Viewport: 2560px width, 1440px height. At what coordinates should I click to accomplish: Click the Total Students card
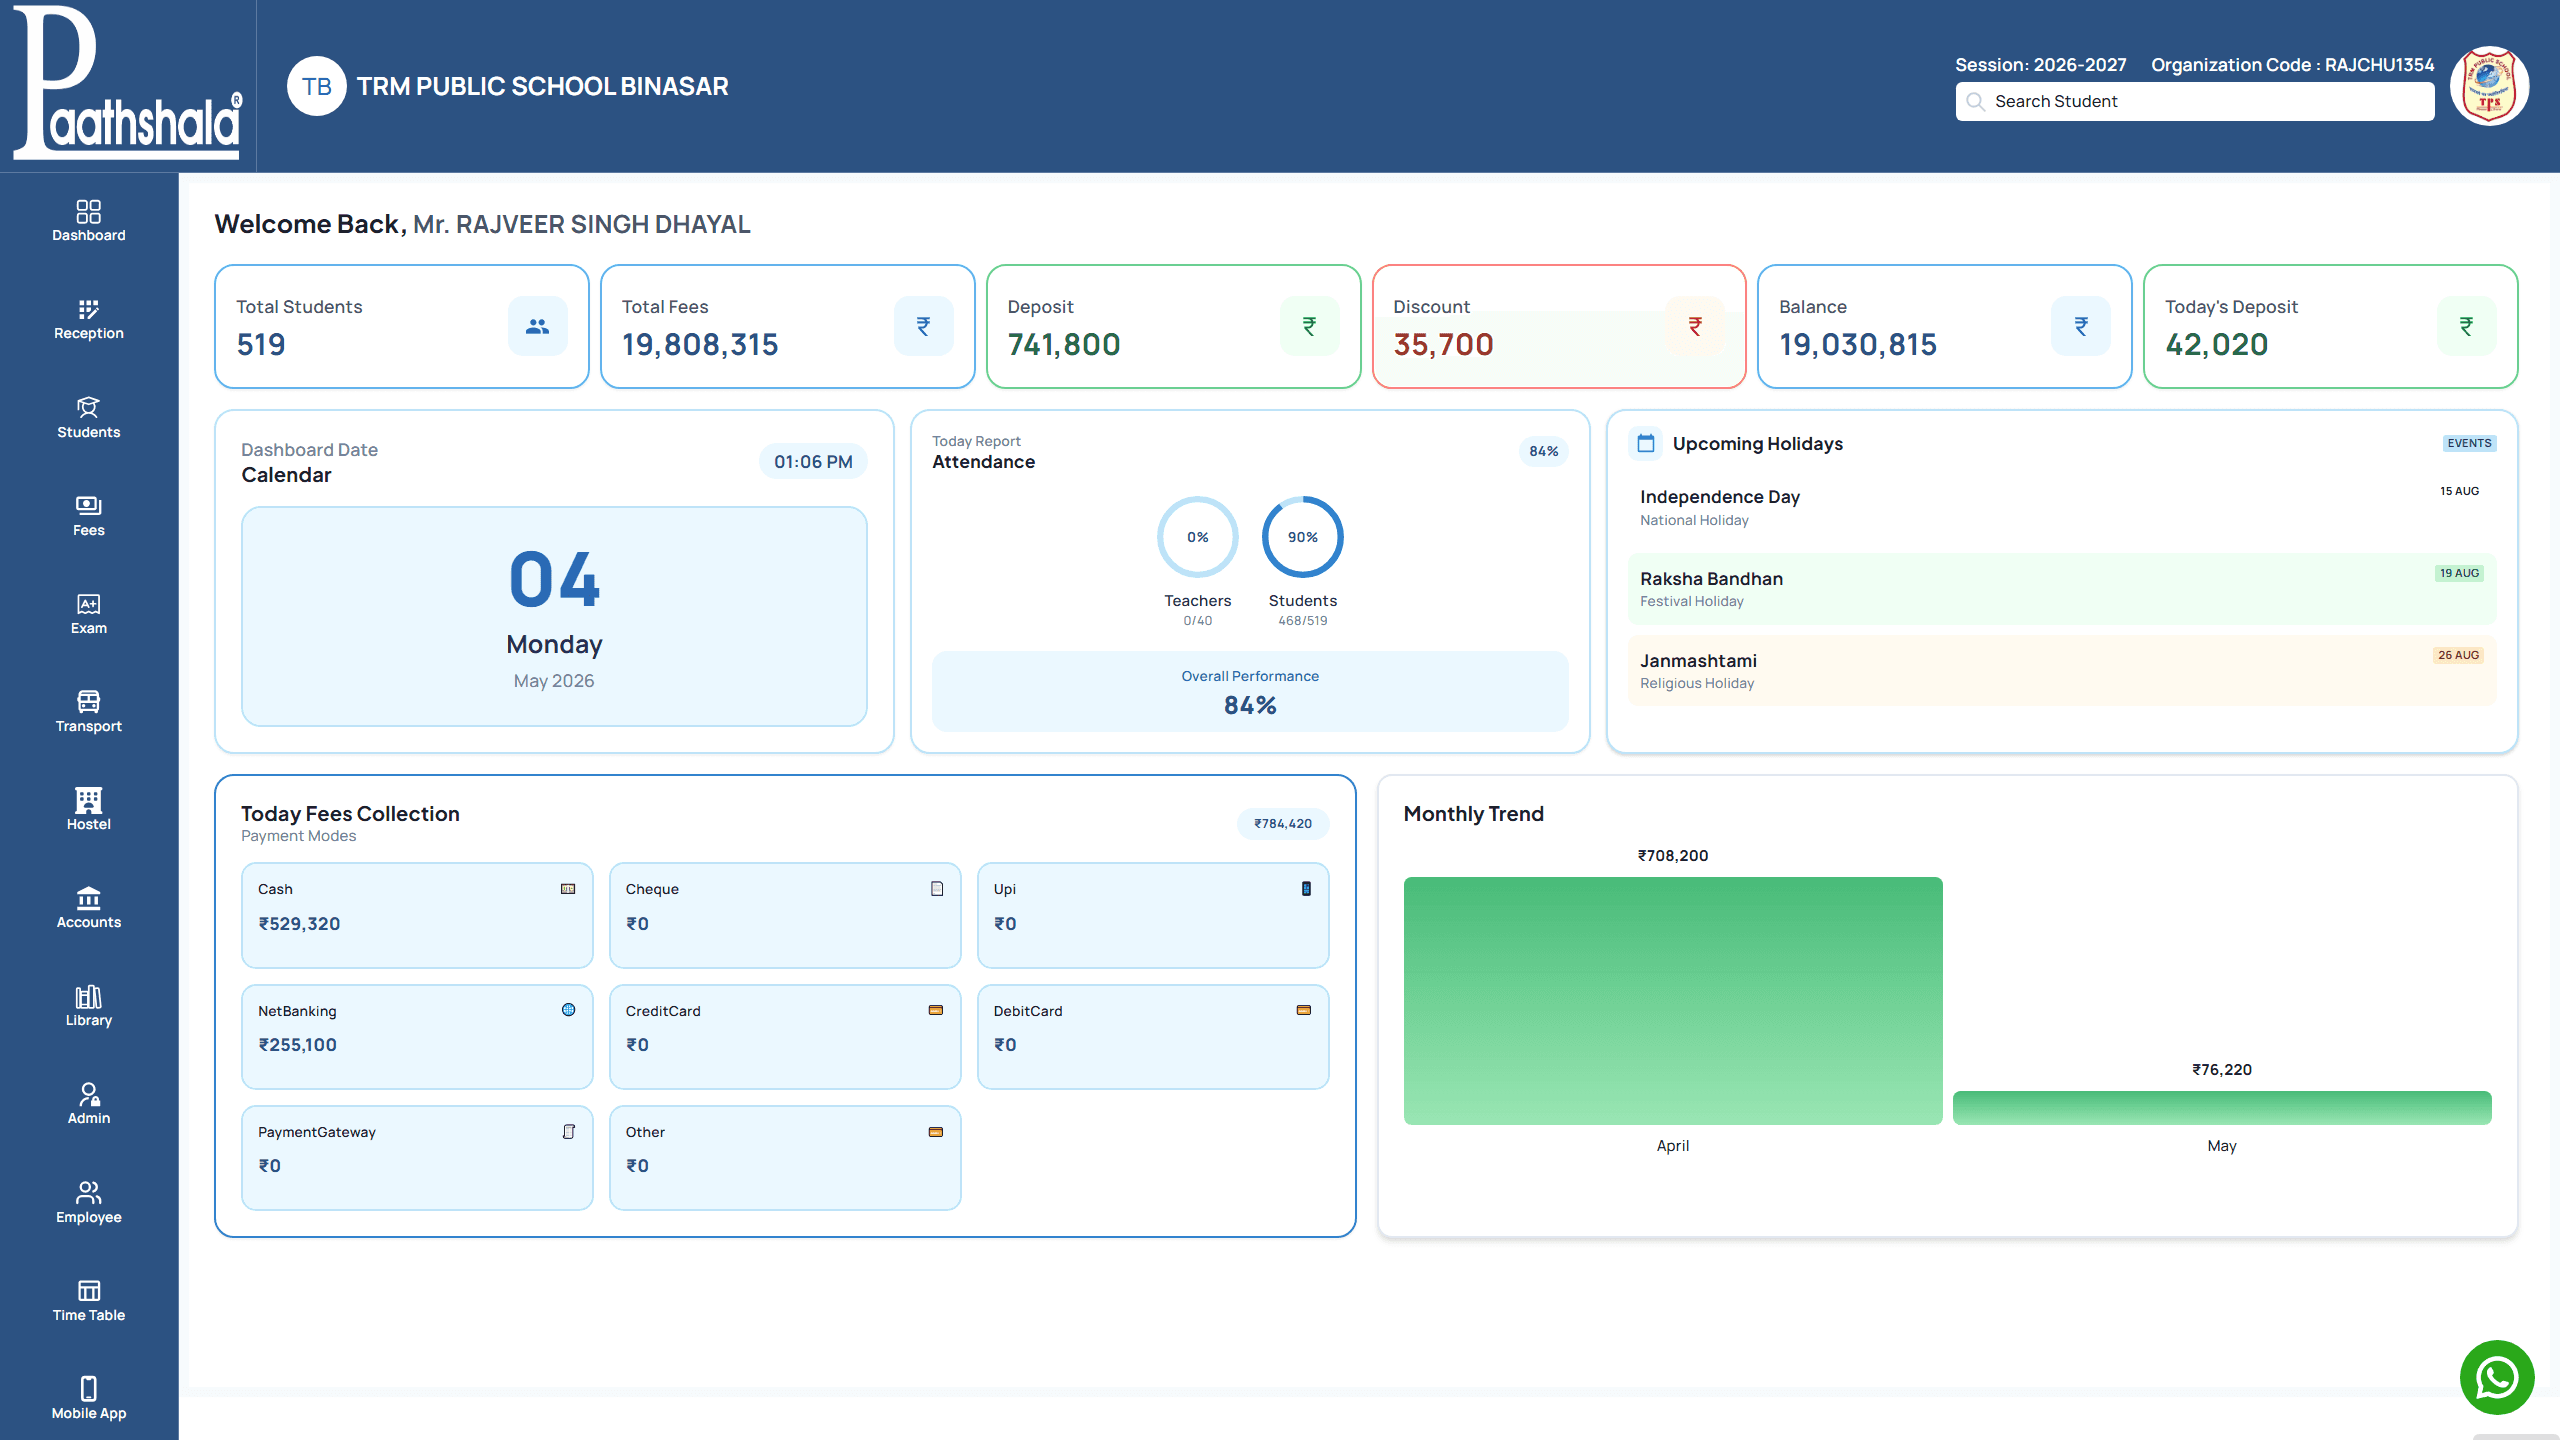[x=402, y=326]
